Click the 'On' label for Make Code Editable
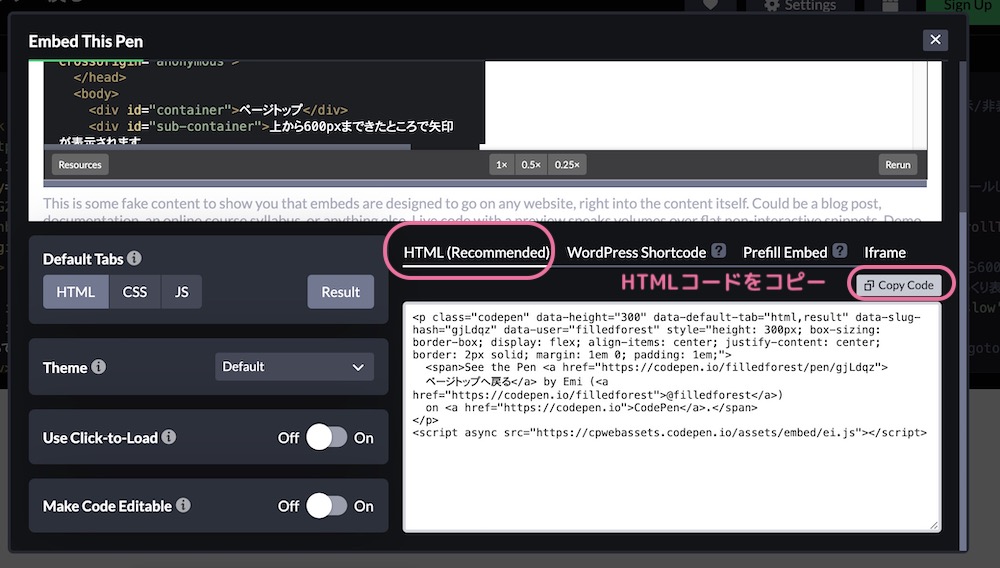The width and height of the screenshot is (1000, 568). tap(364, 506)
